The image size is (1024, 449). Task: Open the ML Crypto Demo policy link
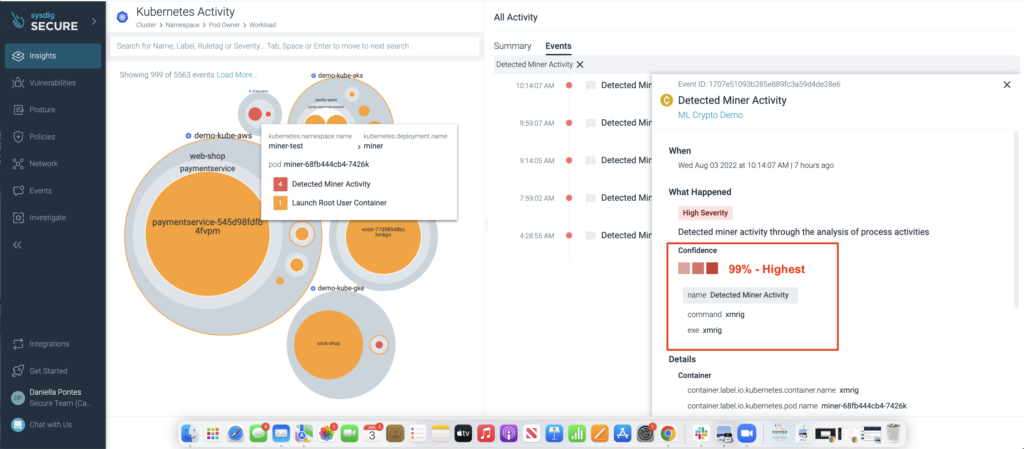coord(711,115)
